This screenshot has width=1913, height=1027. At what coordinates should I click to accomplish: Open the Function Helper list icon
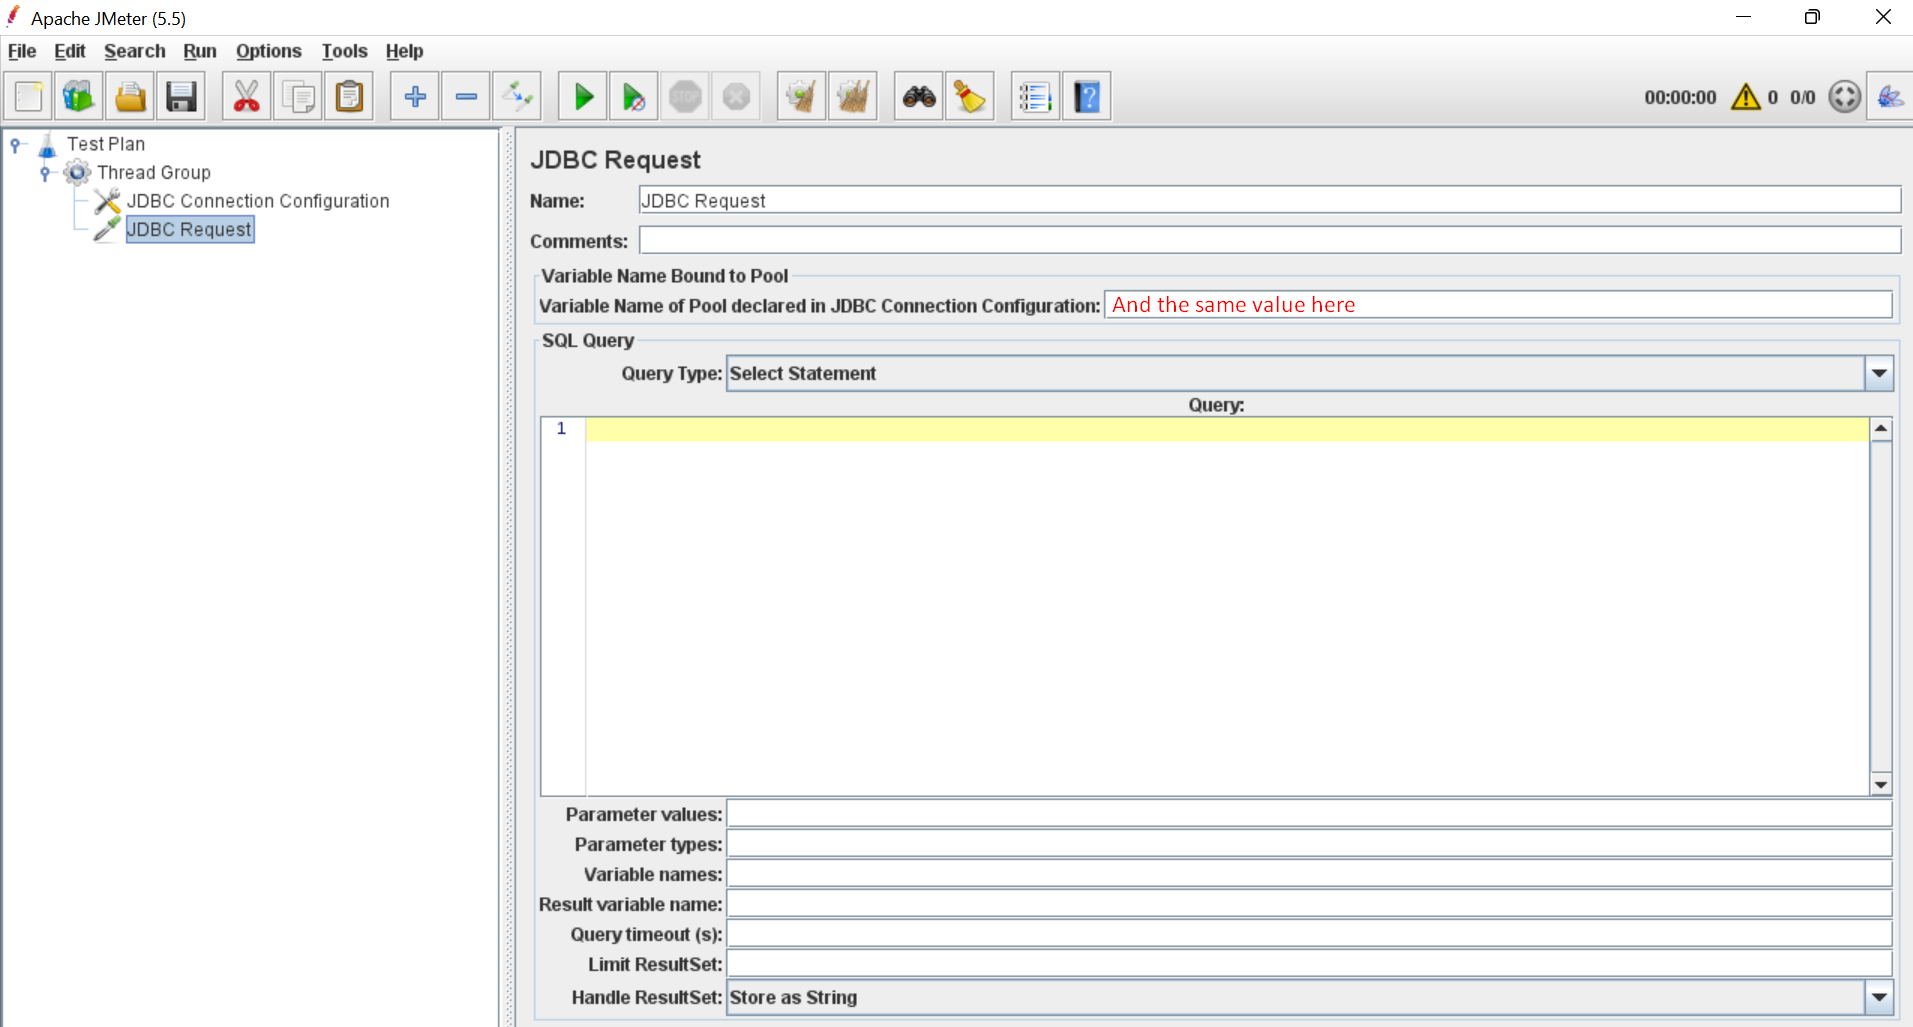point(1035,97)
